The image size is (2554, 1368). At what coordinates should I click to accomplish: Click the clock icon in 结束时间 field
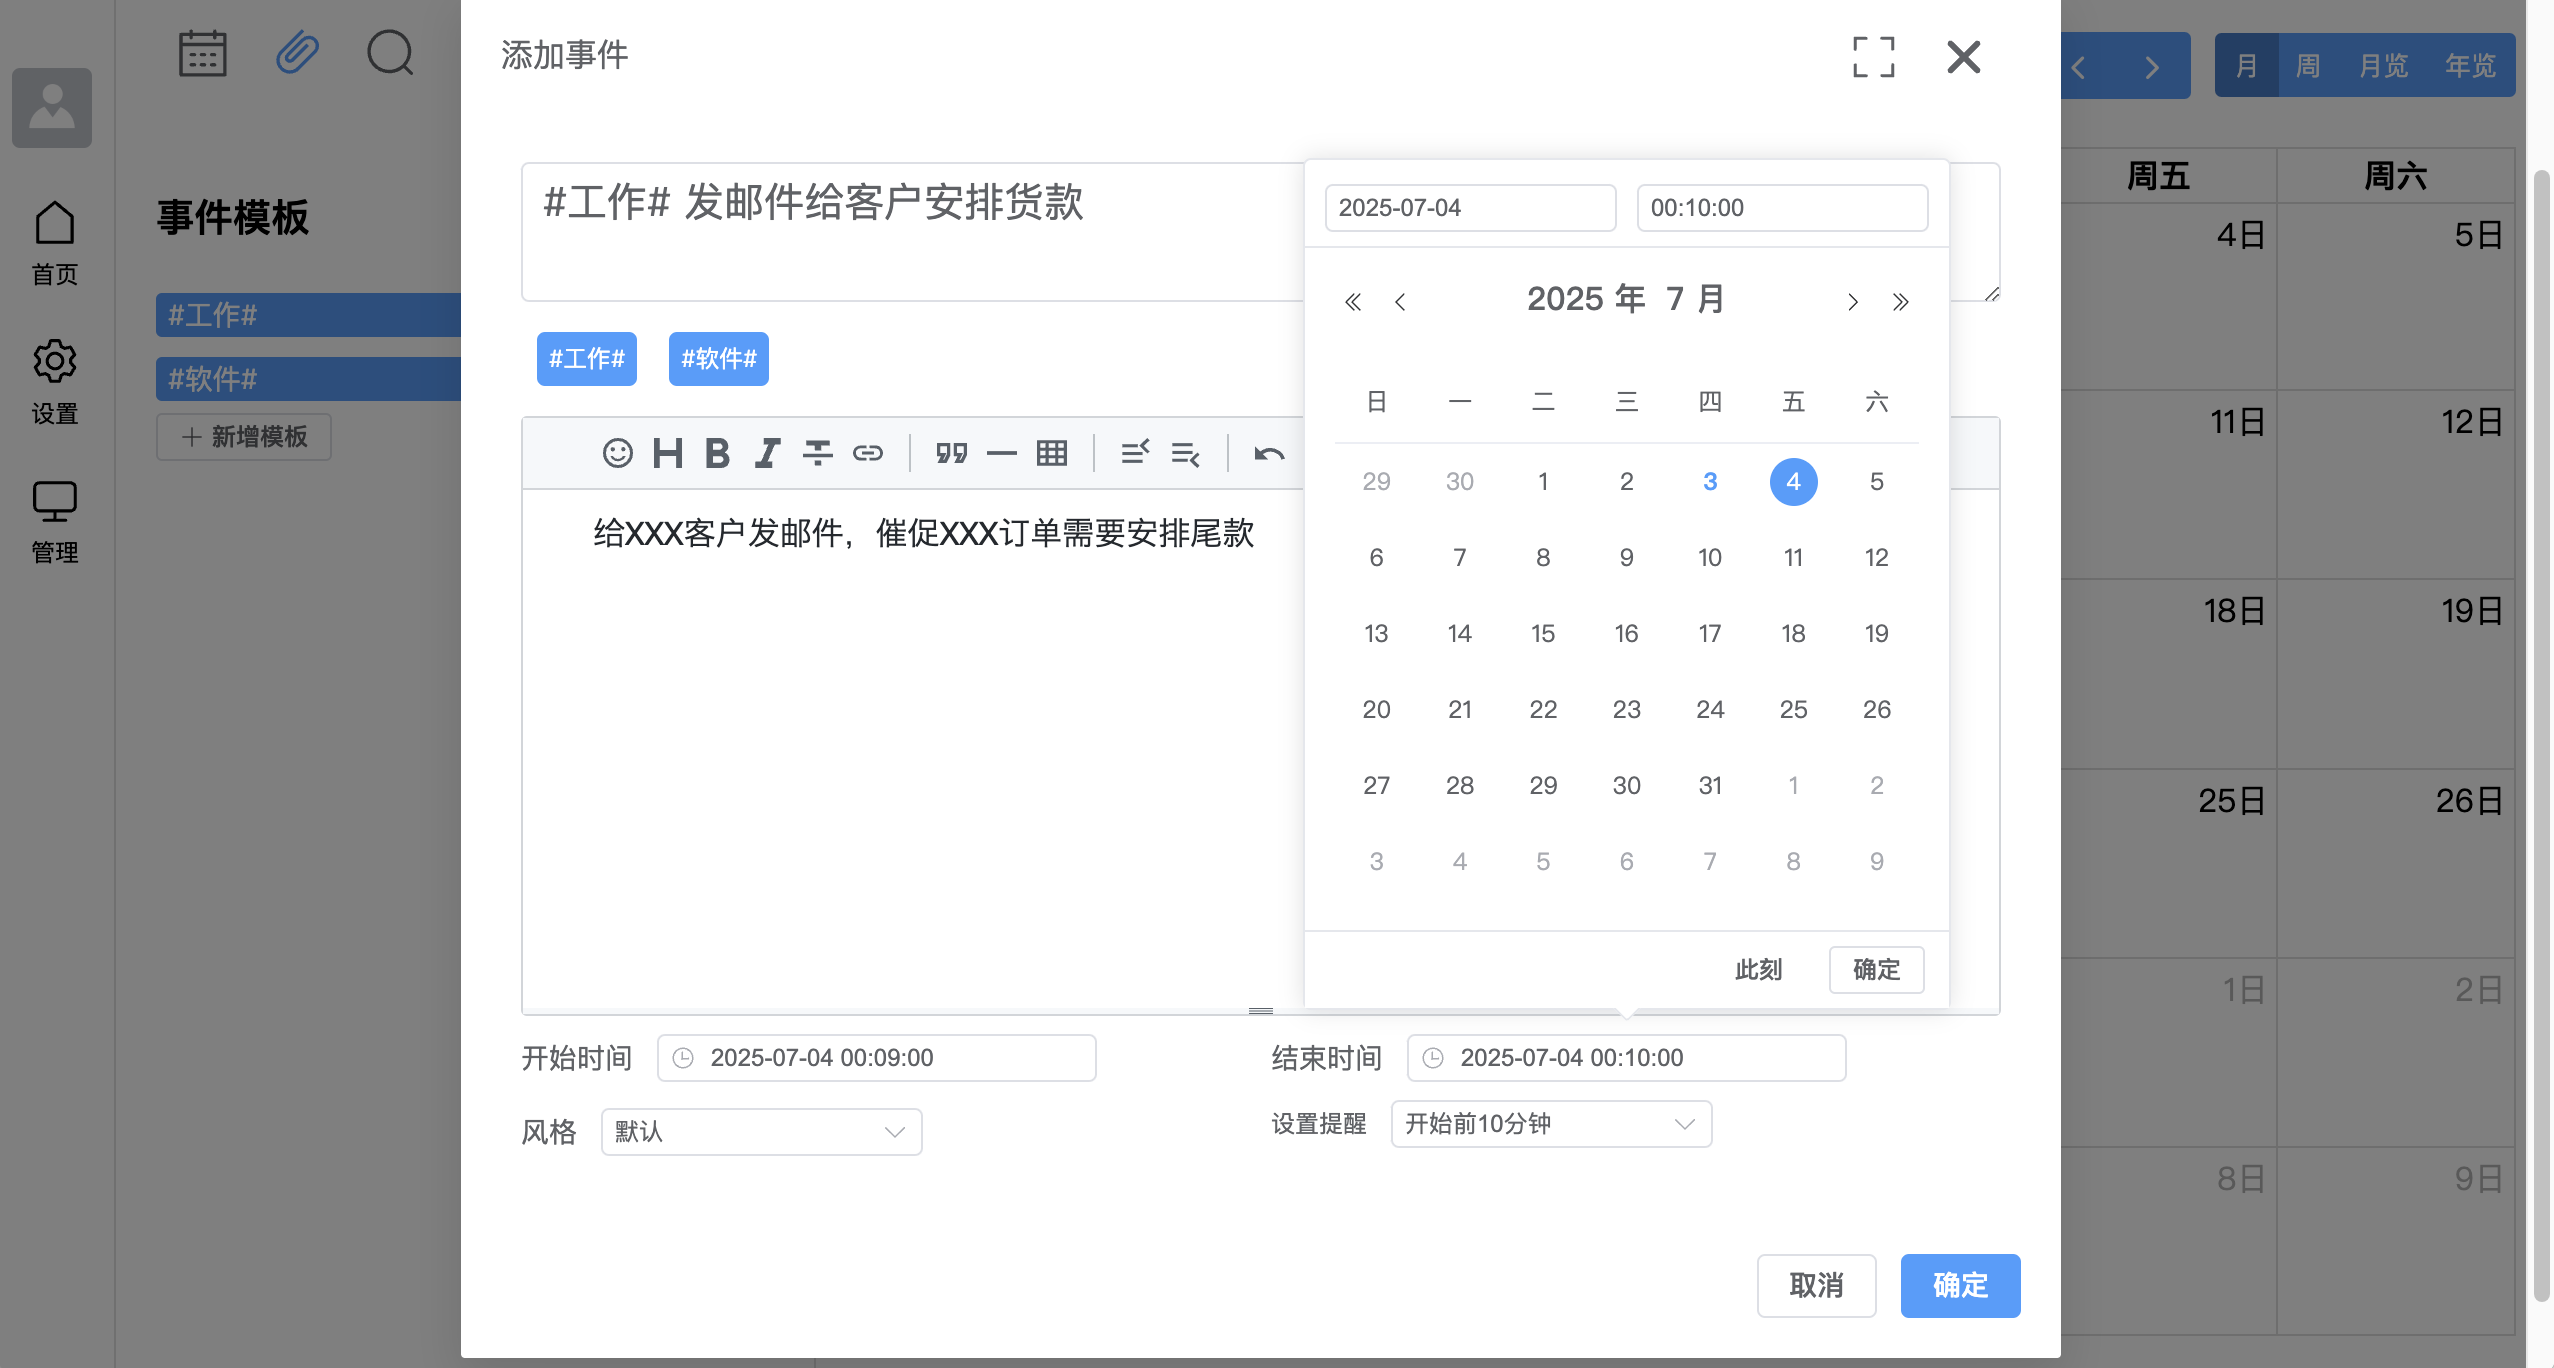coord(1433,1058)
